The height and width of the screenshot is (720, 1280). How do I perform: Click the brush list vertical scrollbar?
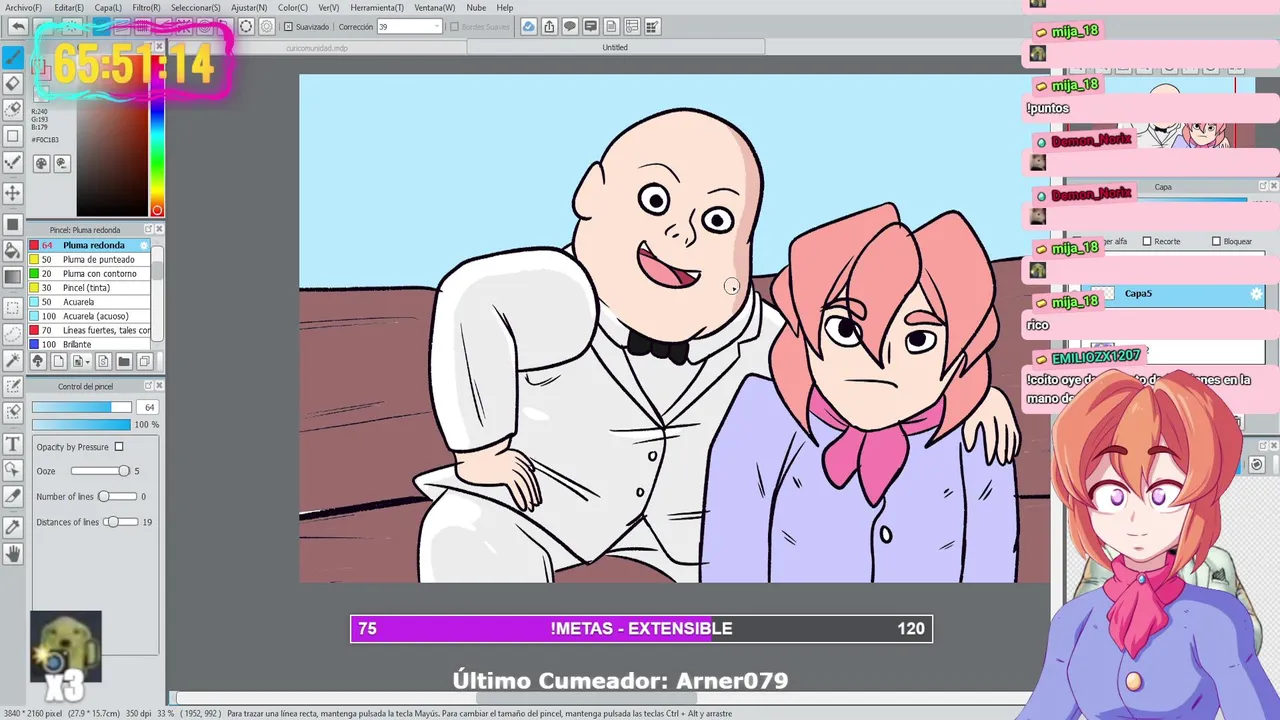[157, 294]
